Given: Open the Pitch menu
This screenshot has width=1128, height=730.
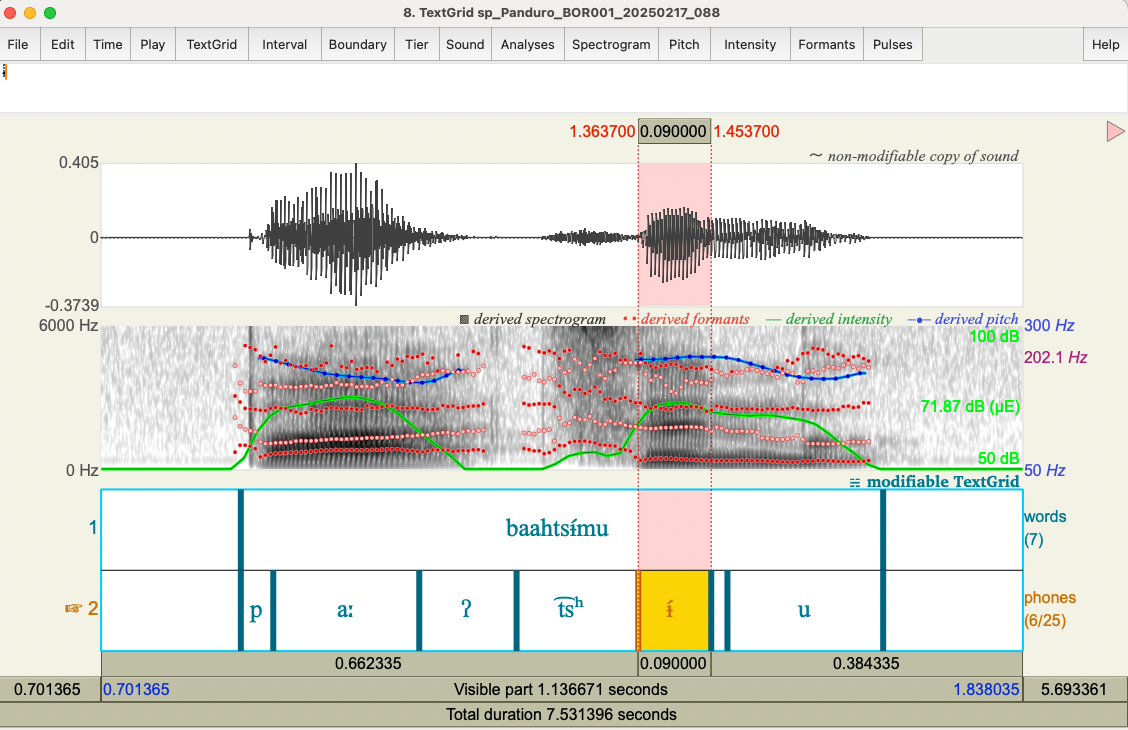Looking at the screenshot, I should 684,44.
